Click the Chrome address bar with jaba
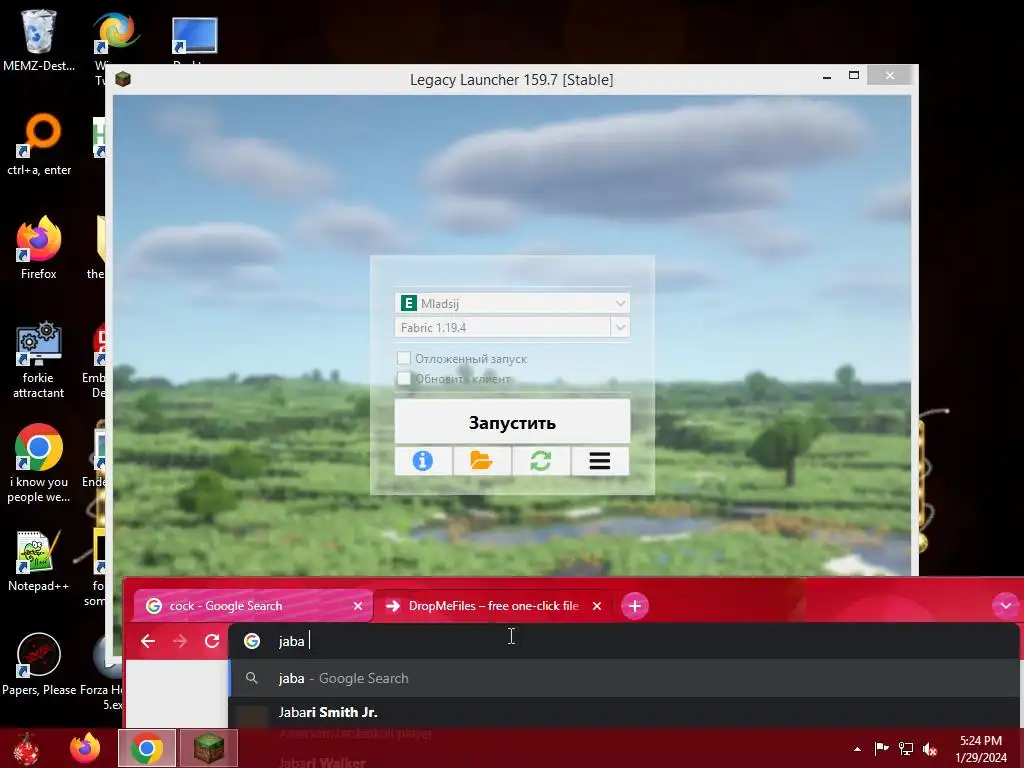 (x=624, y=641)
